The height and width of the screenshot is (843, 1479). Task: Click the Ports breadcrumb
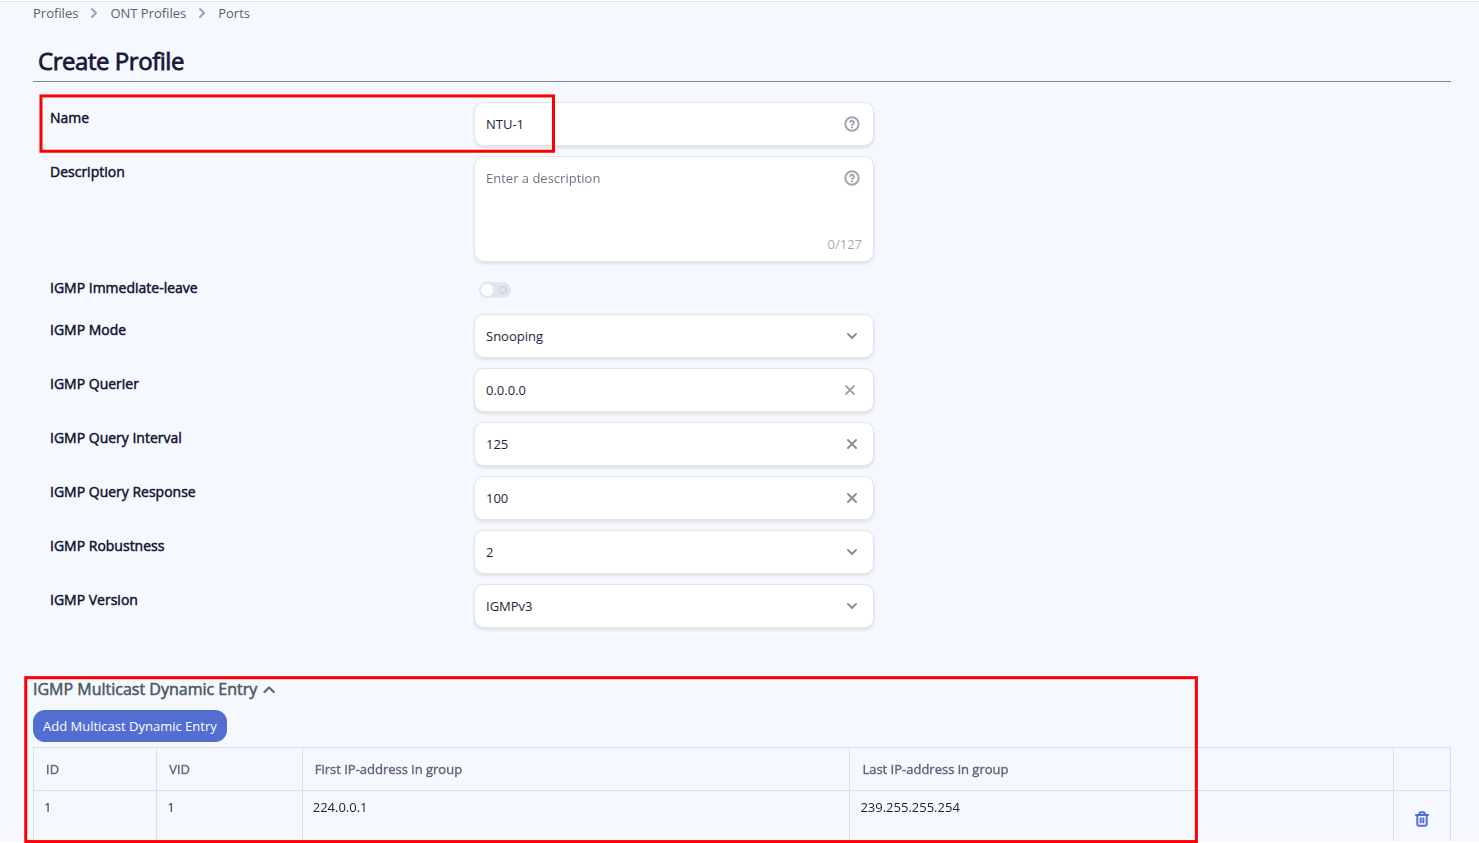234,13
